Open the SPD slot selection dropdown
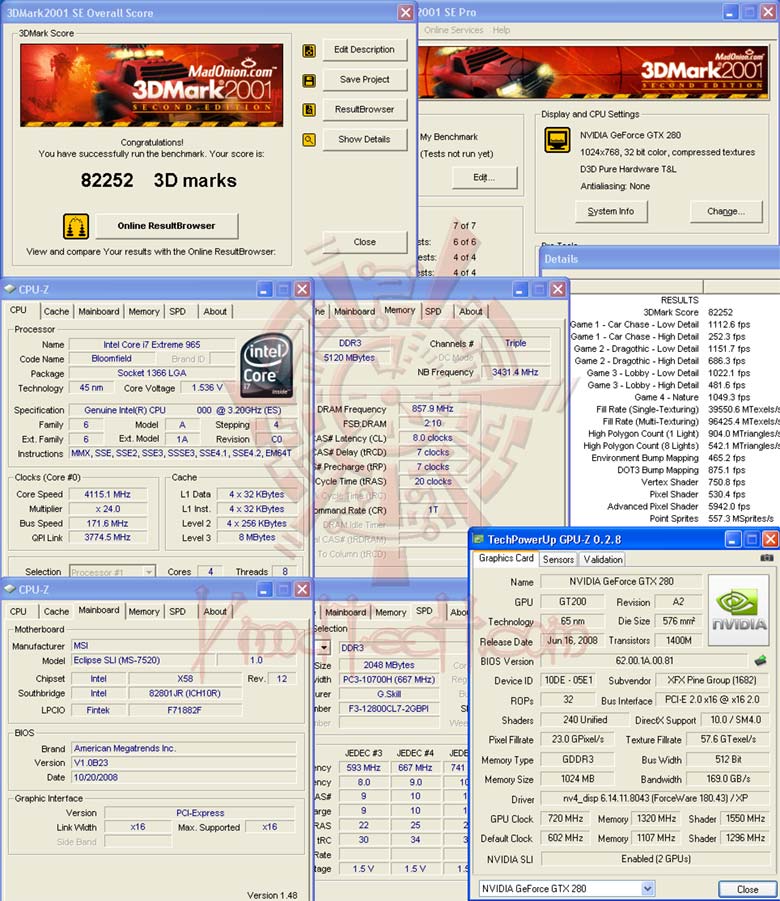This screenshot has width=780, height=901. pyautogui.click(x=324, y=648)
